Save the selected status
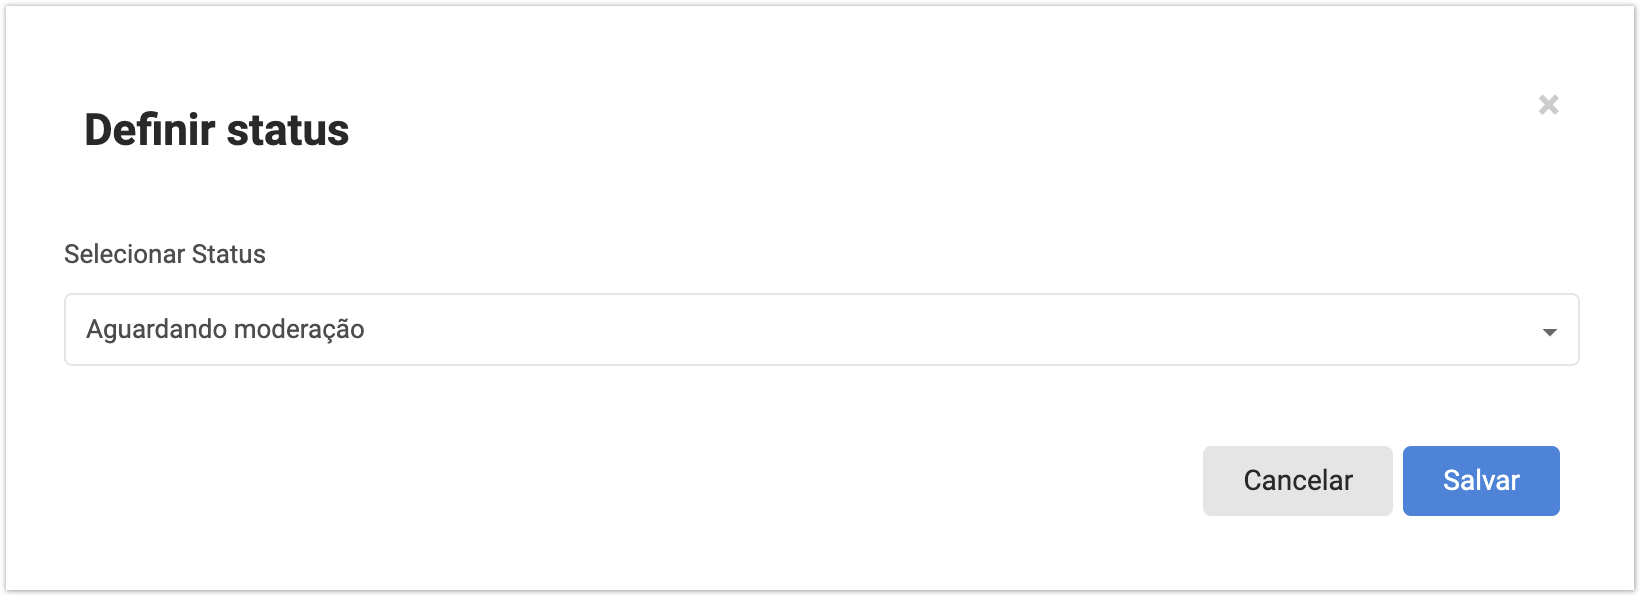 pos(1480,481)
